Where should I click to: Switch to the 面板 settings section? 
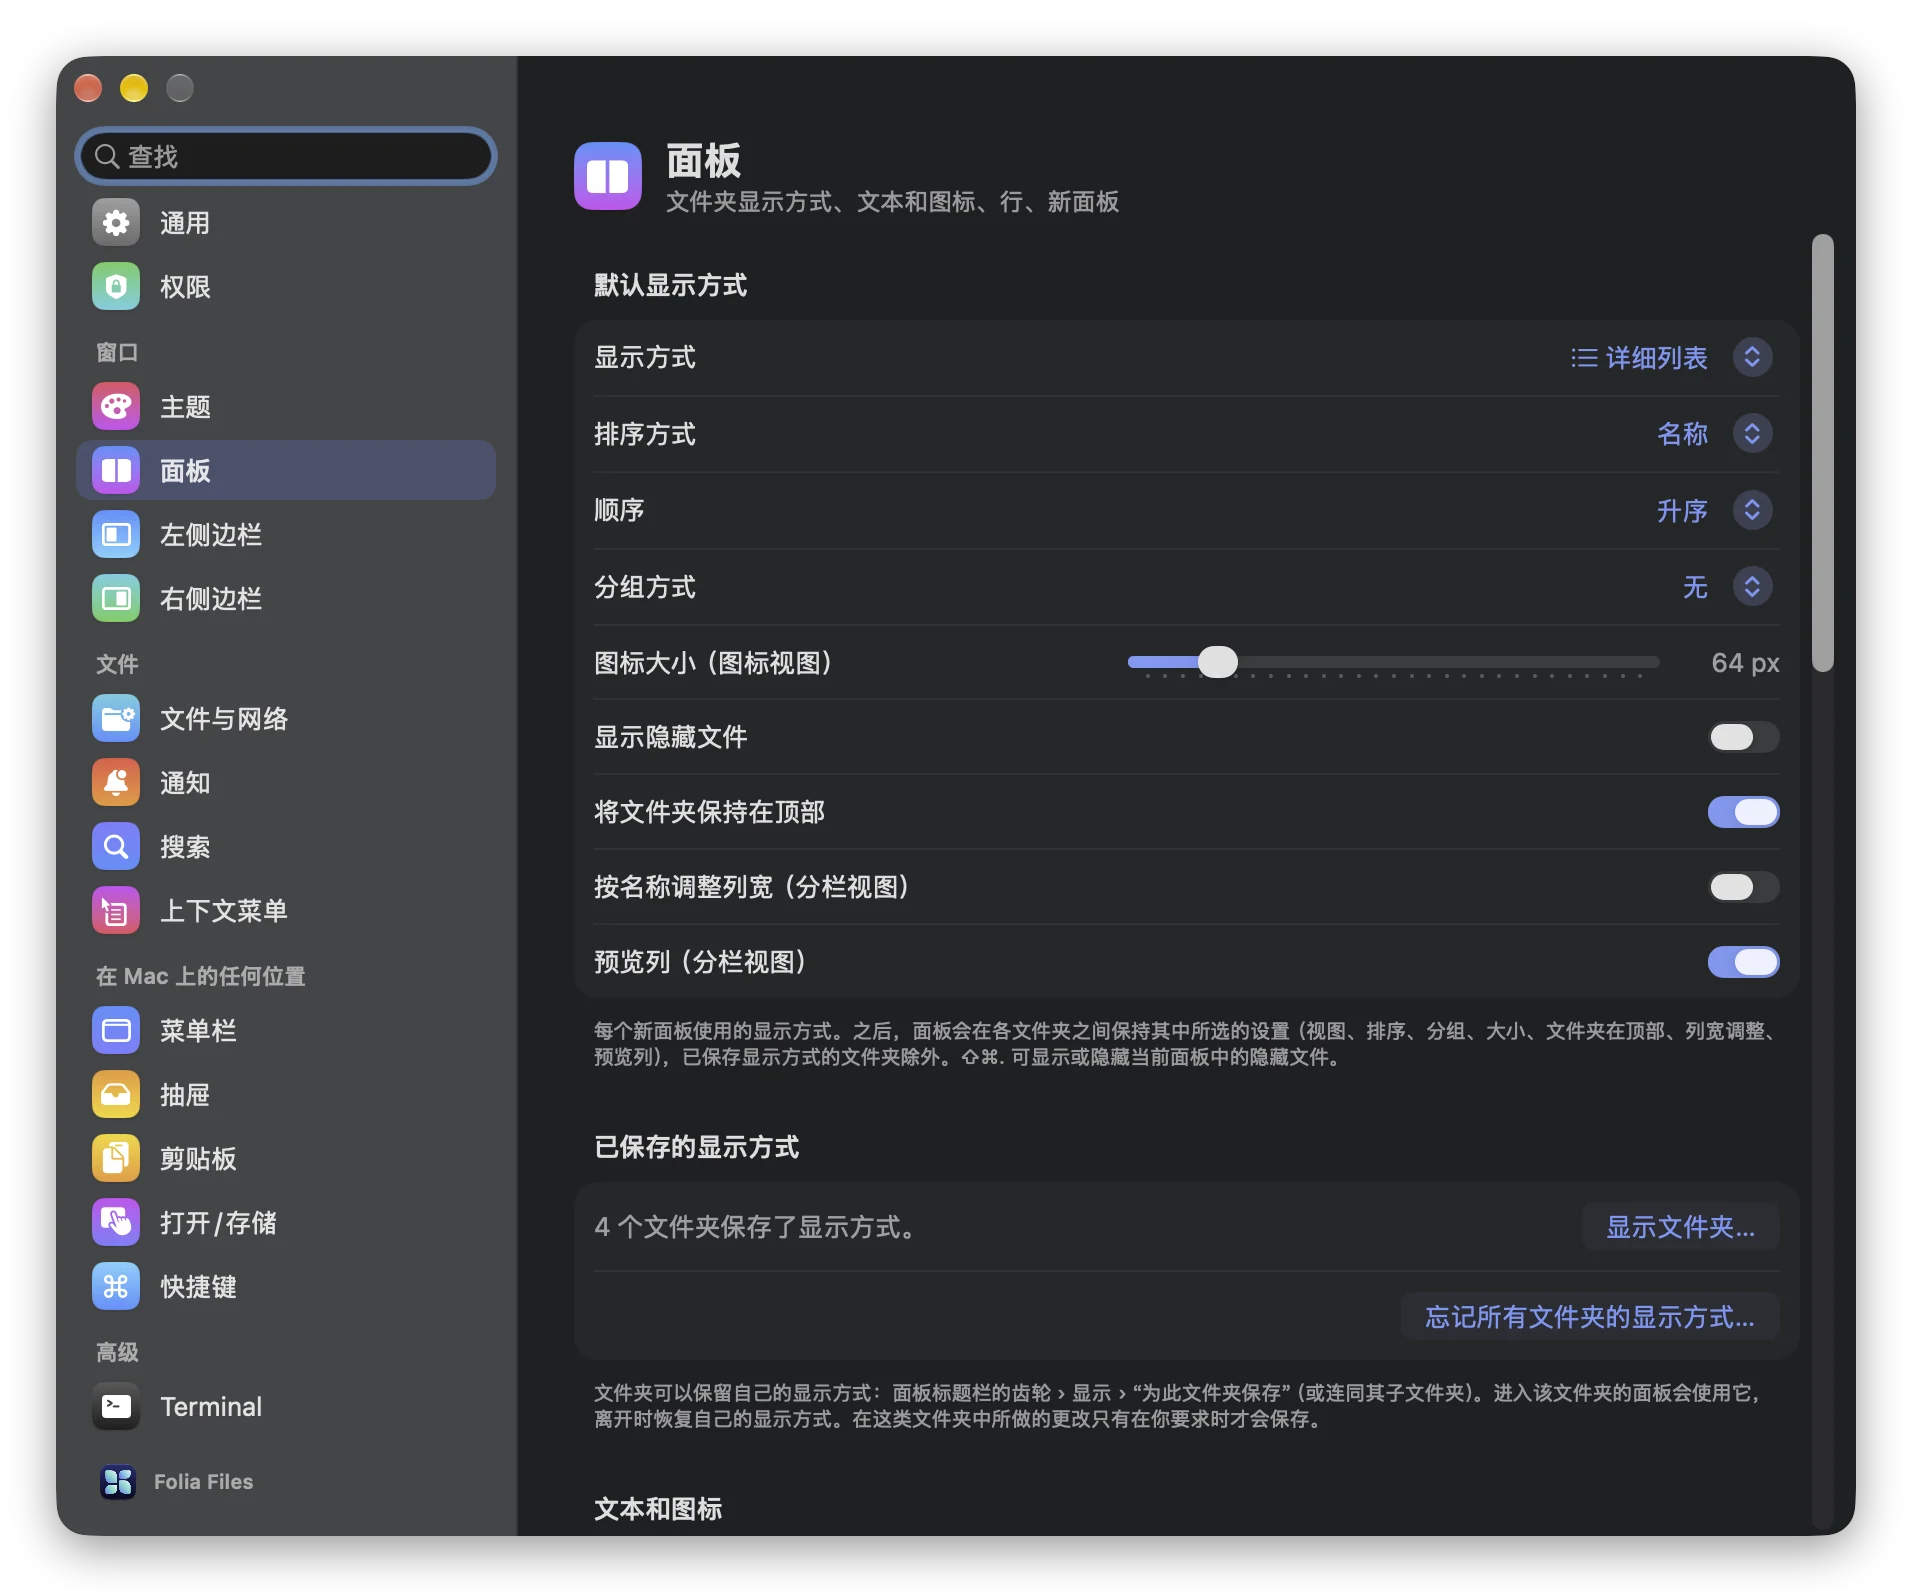[x=286, y=471]
